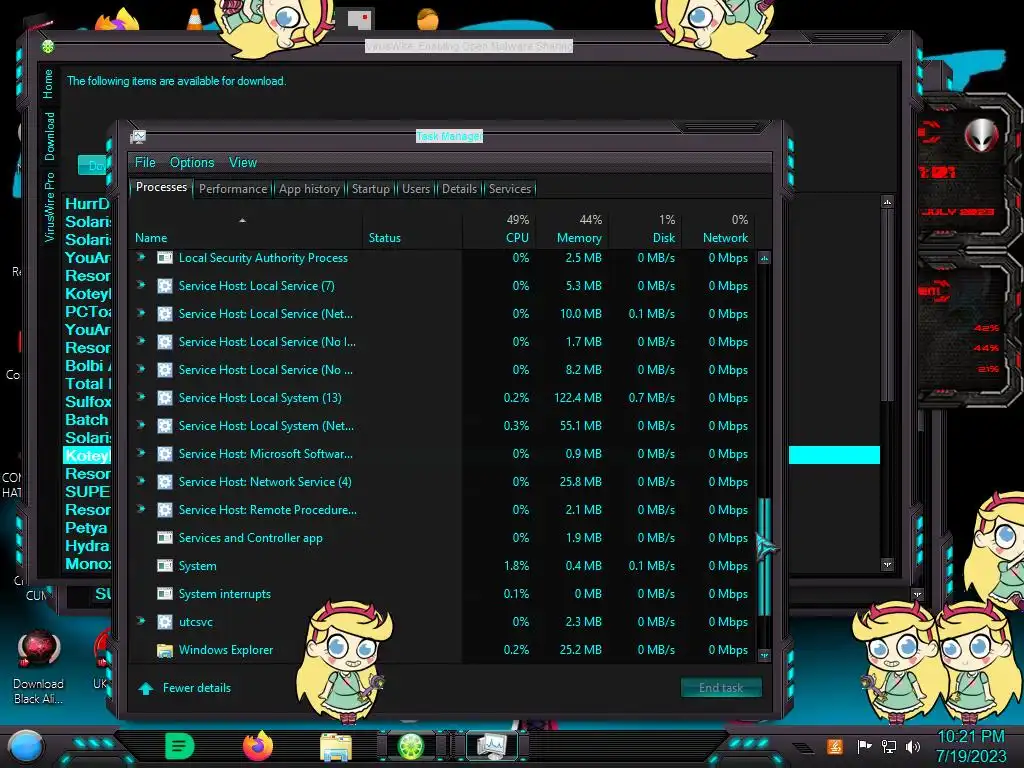Click the System process icon
This screenshot has width=1024, height=768.
coord(165,566)
